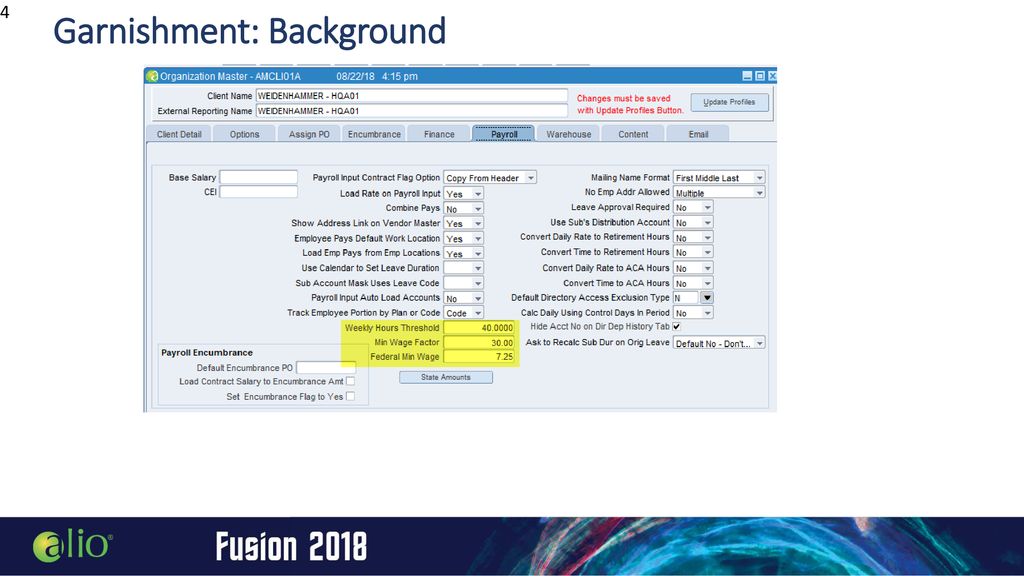1024x576 pixels.
Task: Go to the Finance tab
Action: pos(439,134)
